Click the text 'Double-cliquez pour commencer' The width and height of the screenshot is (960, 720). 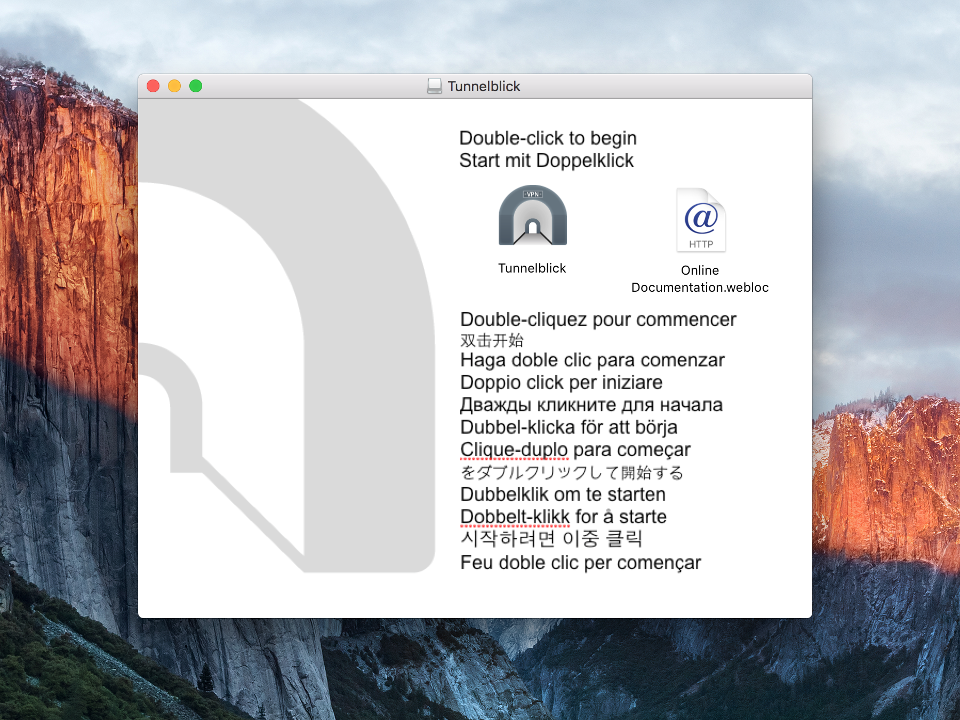coord(598,320)
